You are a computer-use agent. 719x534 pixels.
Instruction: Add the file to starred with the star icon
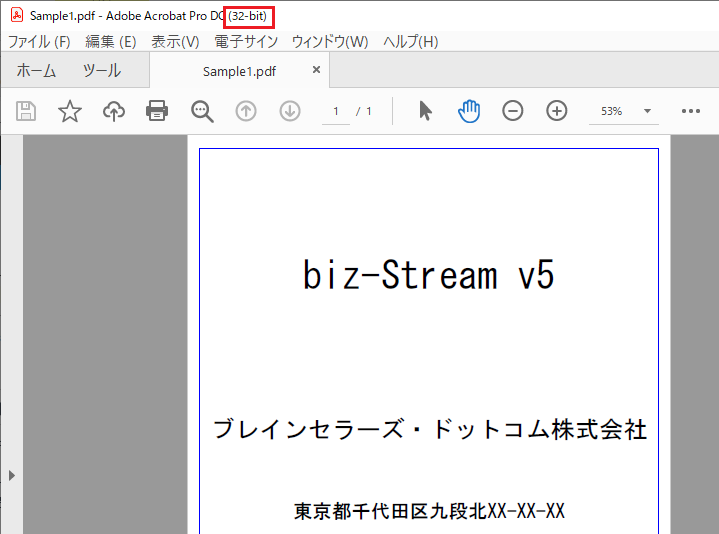tap(70, 111)
